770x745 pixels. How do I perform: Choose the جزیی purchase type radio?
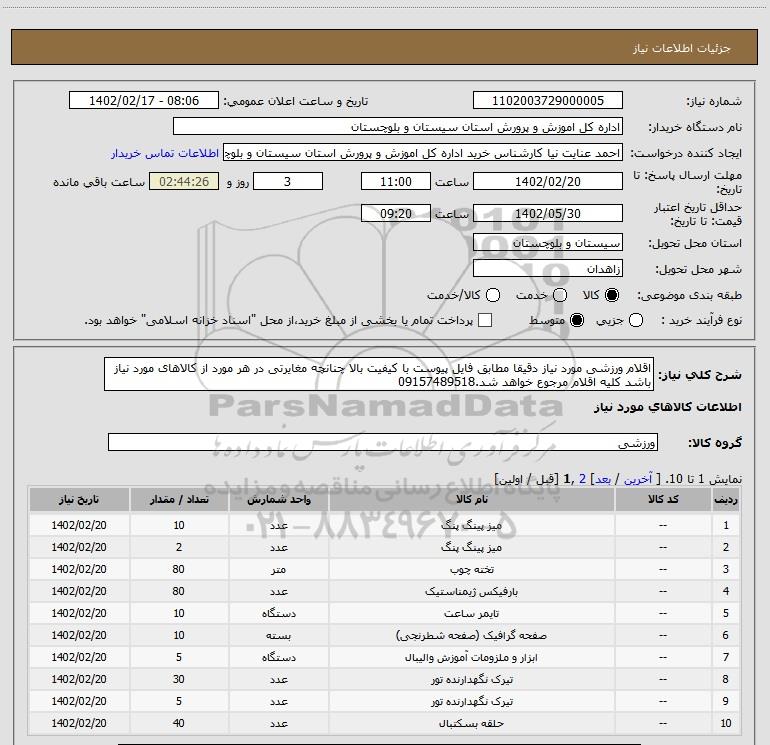point(636,320)
